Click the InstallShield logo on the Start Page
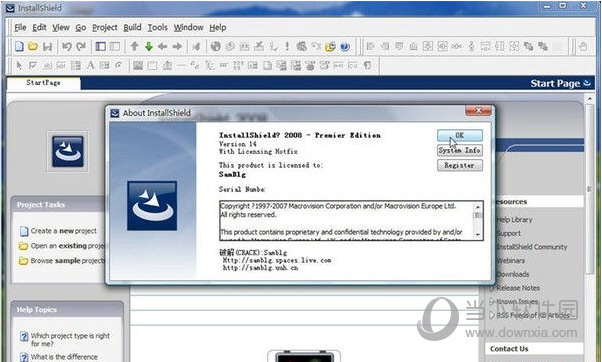602x362 pixels. pyautogui.click(x=68, y=151)
